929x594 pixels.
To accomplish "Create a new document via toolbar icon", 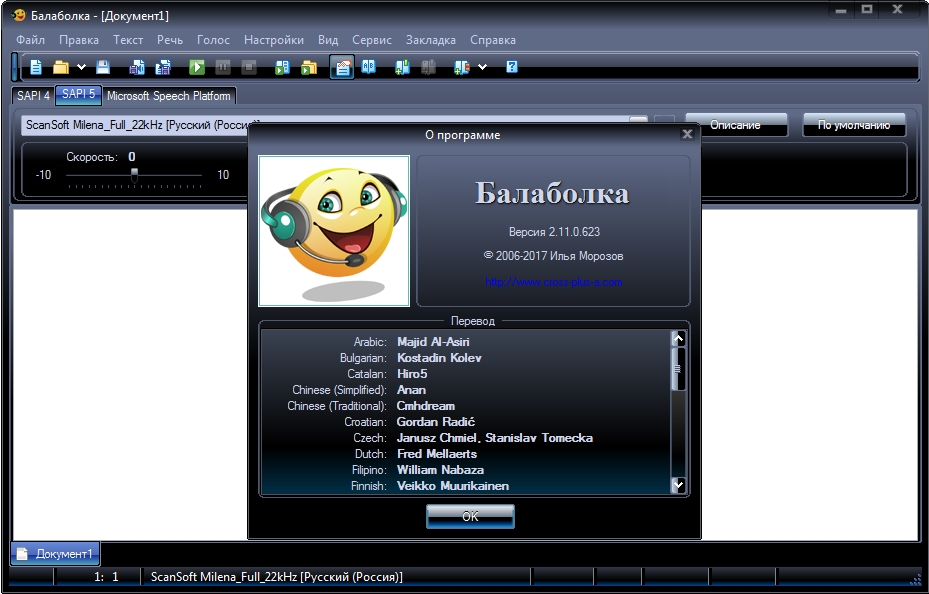I will click(x=36, y=67).
